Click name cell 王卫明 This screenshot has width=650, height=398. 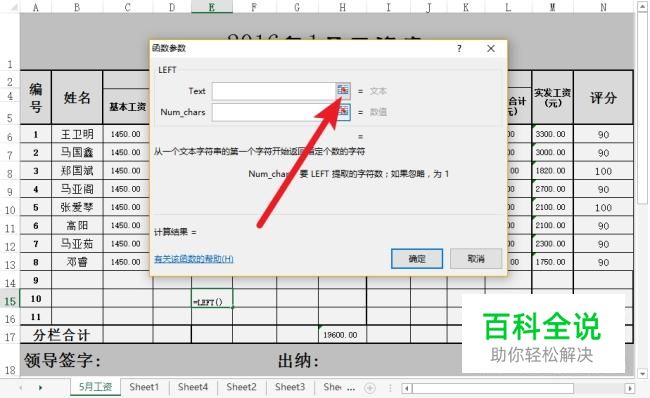pyautogui.click(x=77, y=134)
